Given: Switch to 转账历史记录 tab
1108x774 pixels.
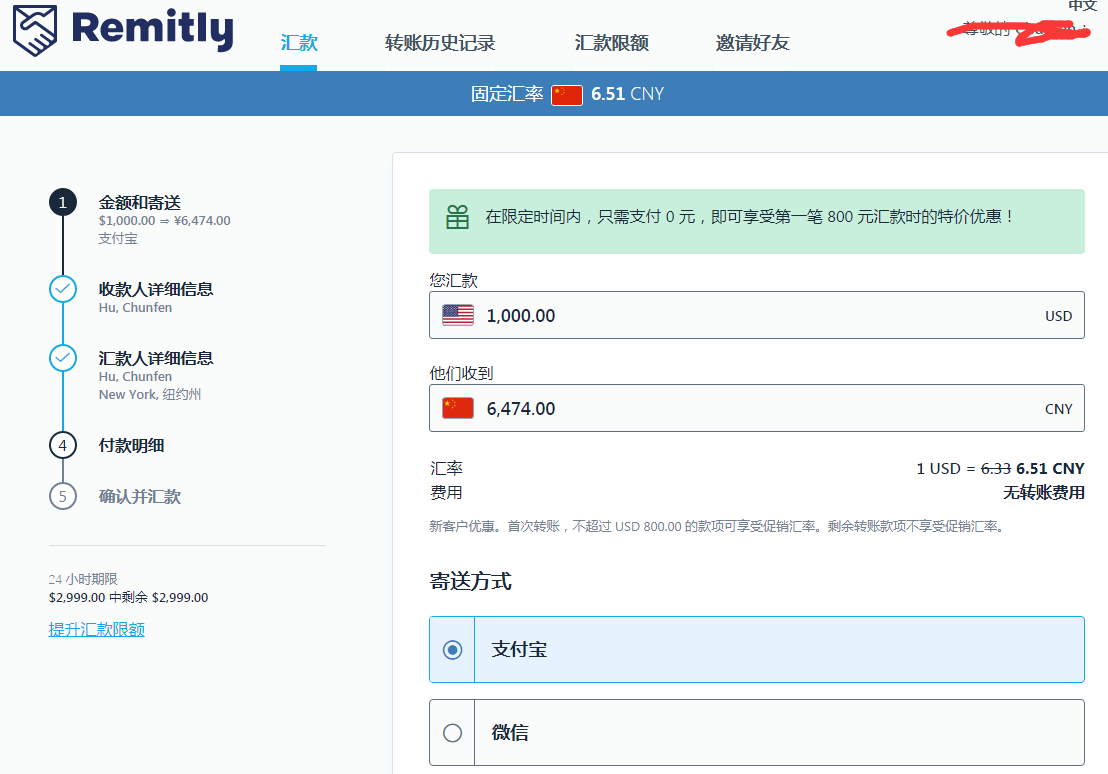Looking at the screenshot, I should [440, 43].
